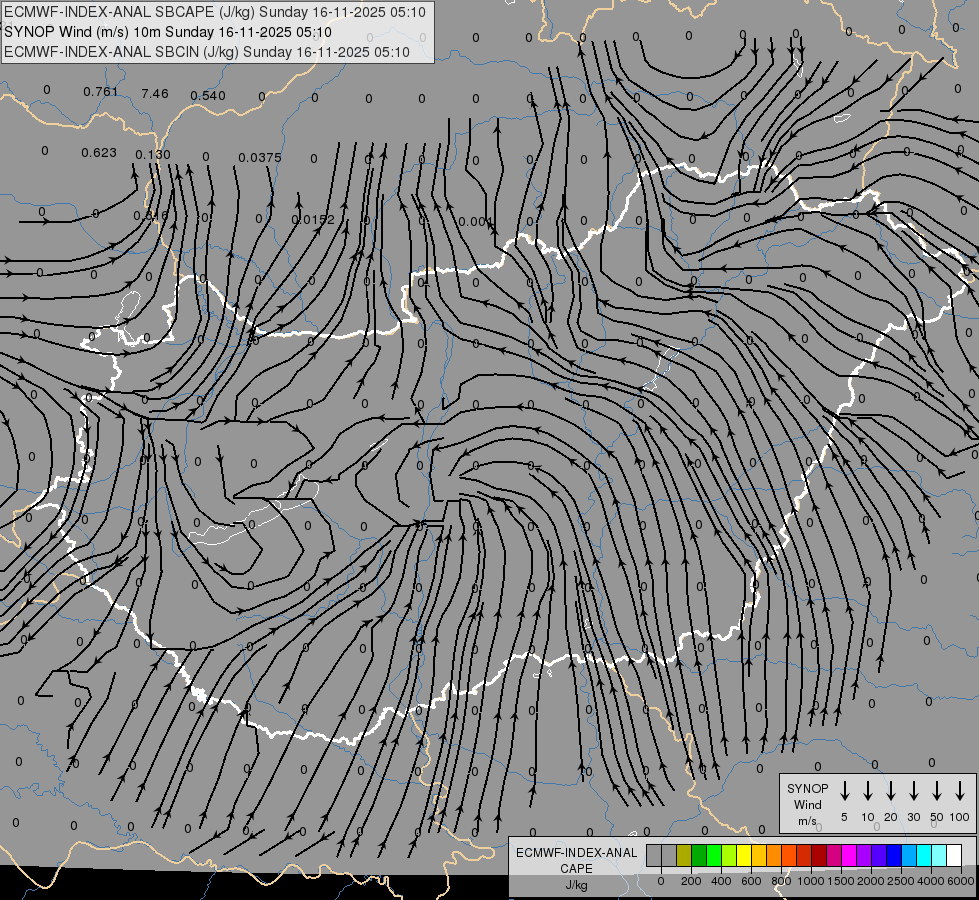Click the 7.46 data value on map
979x900 pixels.
point(155,93)
